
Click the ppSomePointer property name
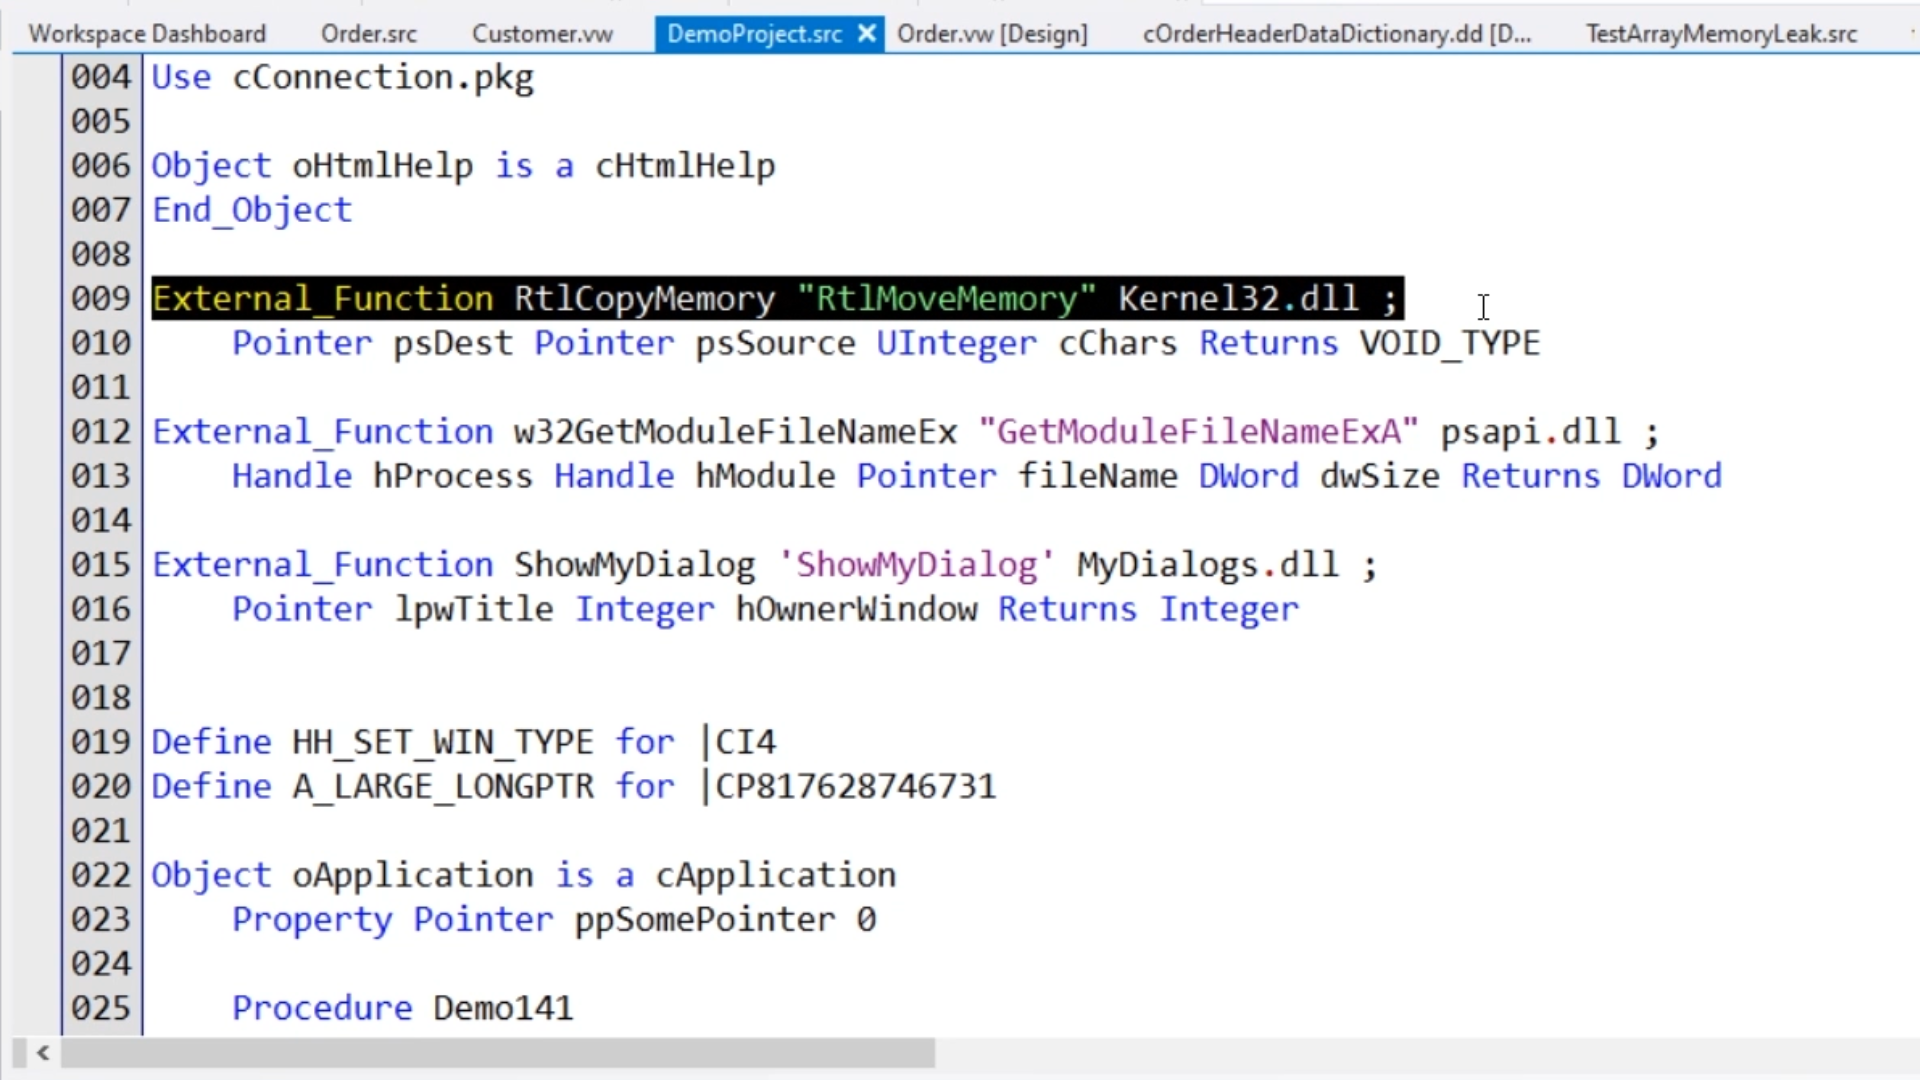[x=704, y=920]
